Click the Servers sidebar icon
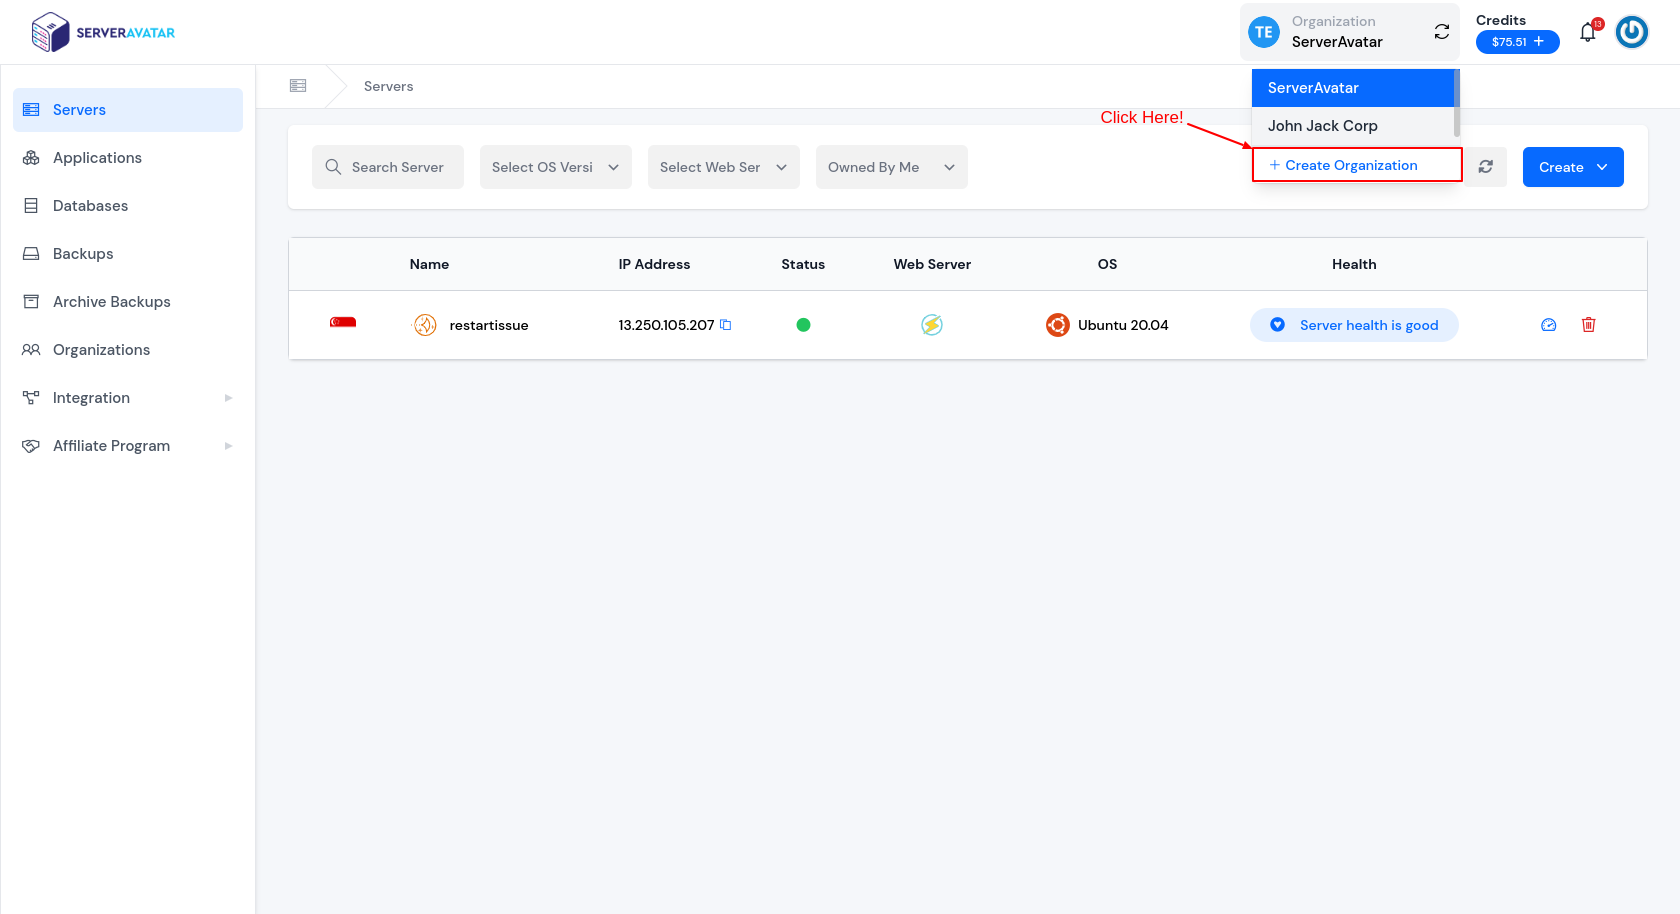Screen dimensions: 1680x914 [31, 110]
